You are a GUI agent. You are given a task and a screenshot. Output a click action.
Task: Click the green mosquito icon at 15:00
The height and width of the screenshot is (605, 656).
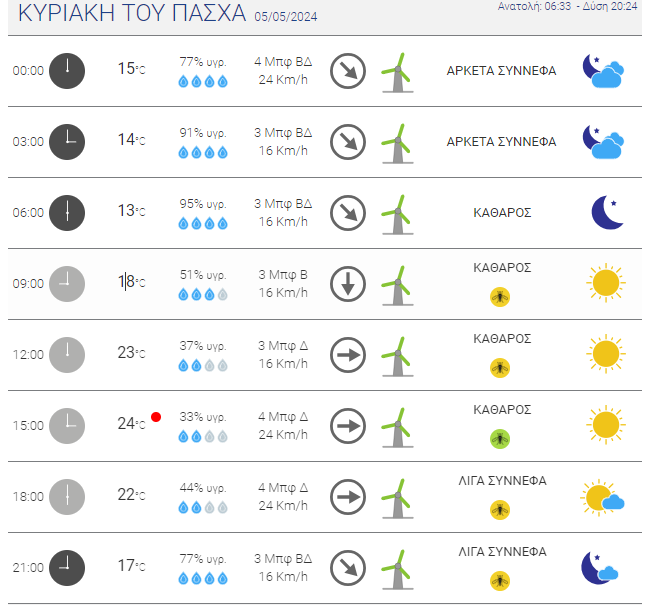point(500,439)
